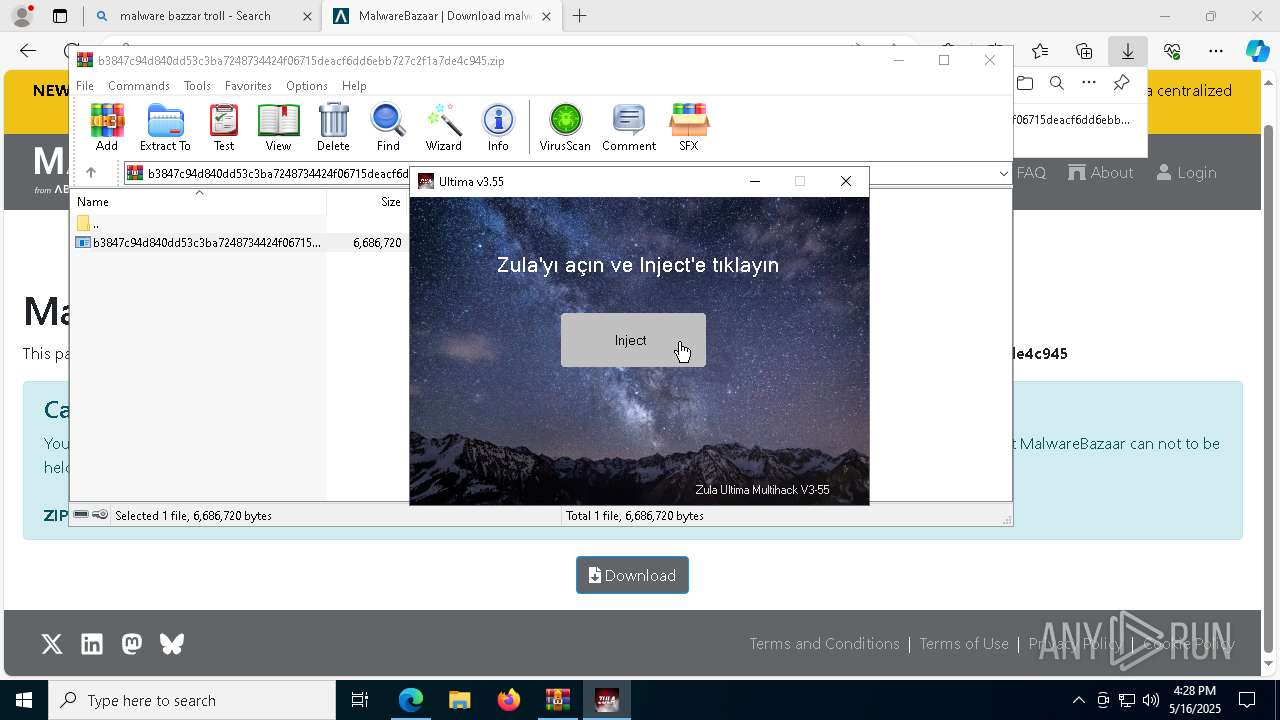Click the SFX toolbar icon
1280x720 pixels.
coord(689,127)
